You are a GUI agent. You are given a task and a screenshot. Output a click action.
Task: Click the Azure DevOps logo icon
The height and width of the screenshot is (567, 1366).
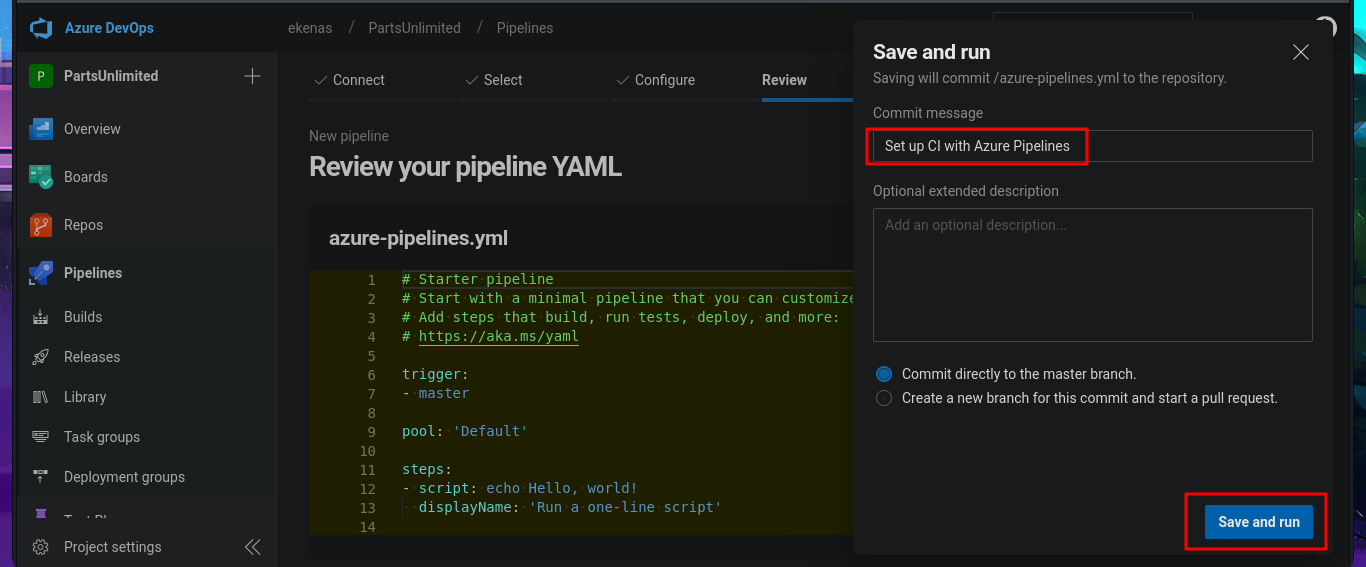[x=41, y=28]
